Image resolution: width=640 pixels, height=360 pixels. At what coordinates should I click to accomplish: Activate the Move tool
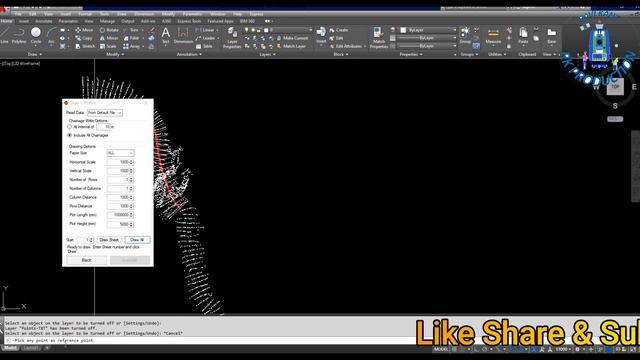(x=84, y=30)
